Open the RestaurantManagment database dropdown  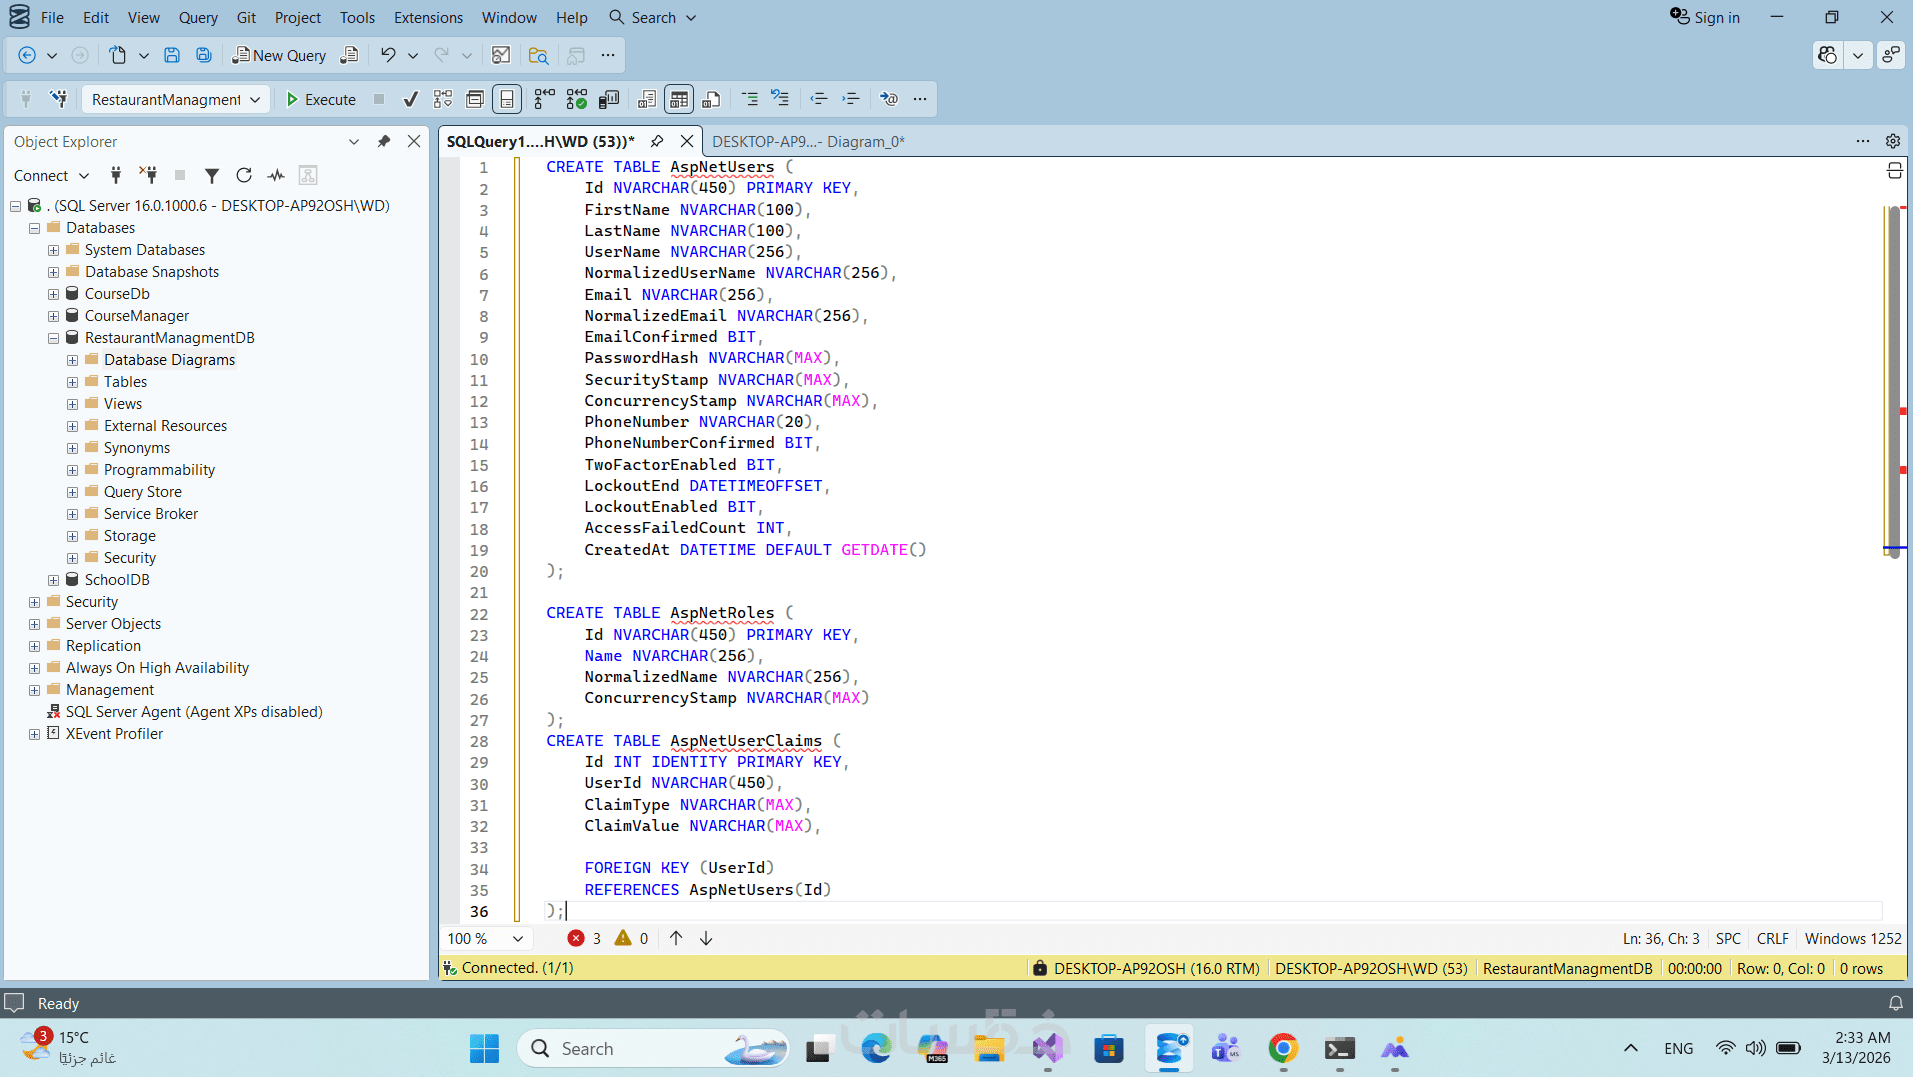click(x=255, y=99)
